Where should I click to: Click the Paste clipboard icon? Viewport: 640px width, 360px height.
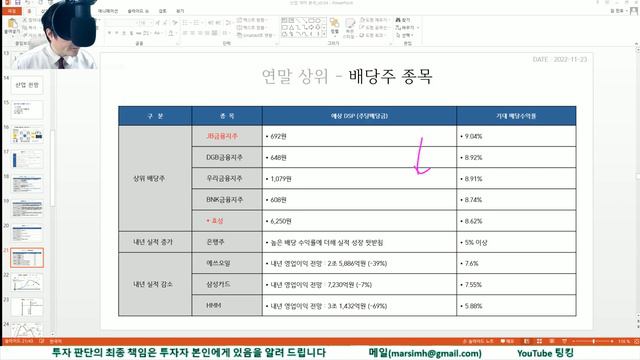point(12,24)
